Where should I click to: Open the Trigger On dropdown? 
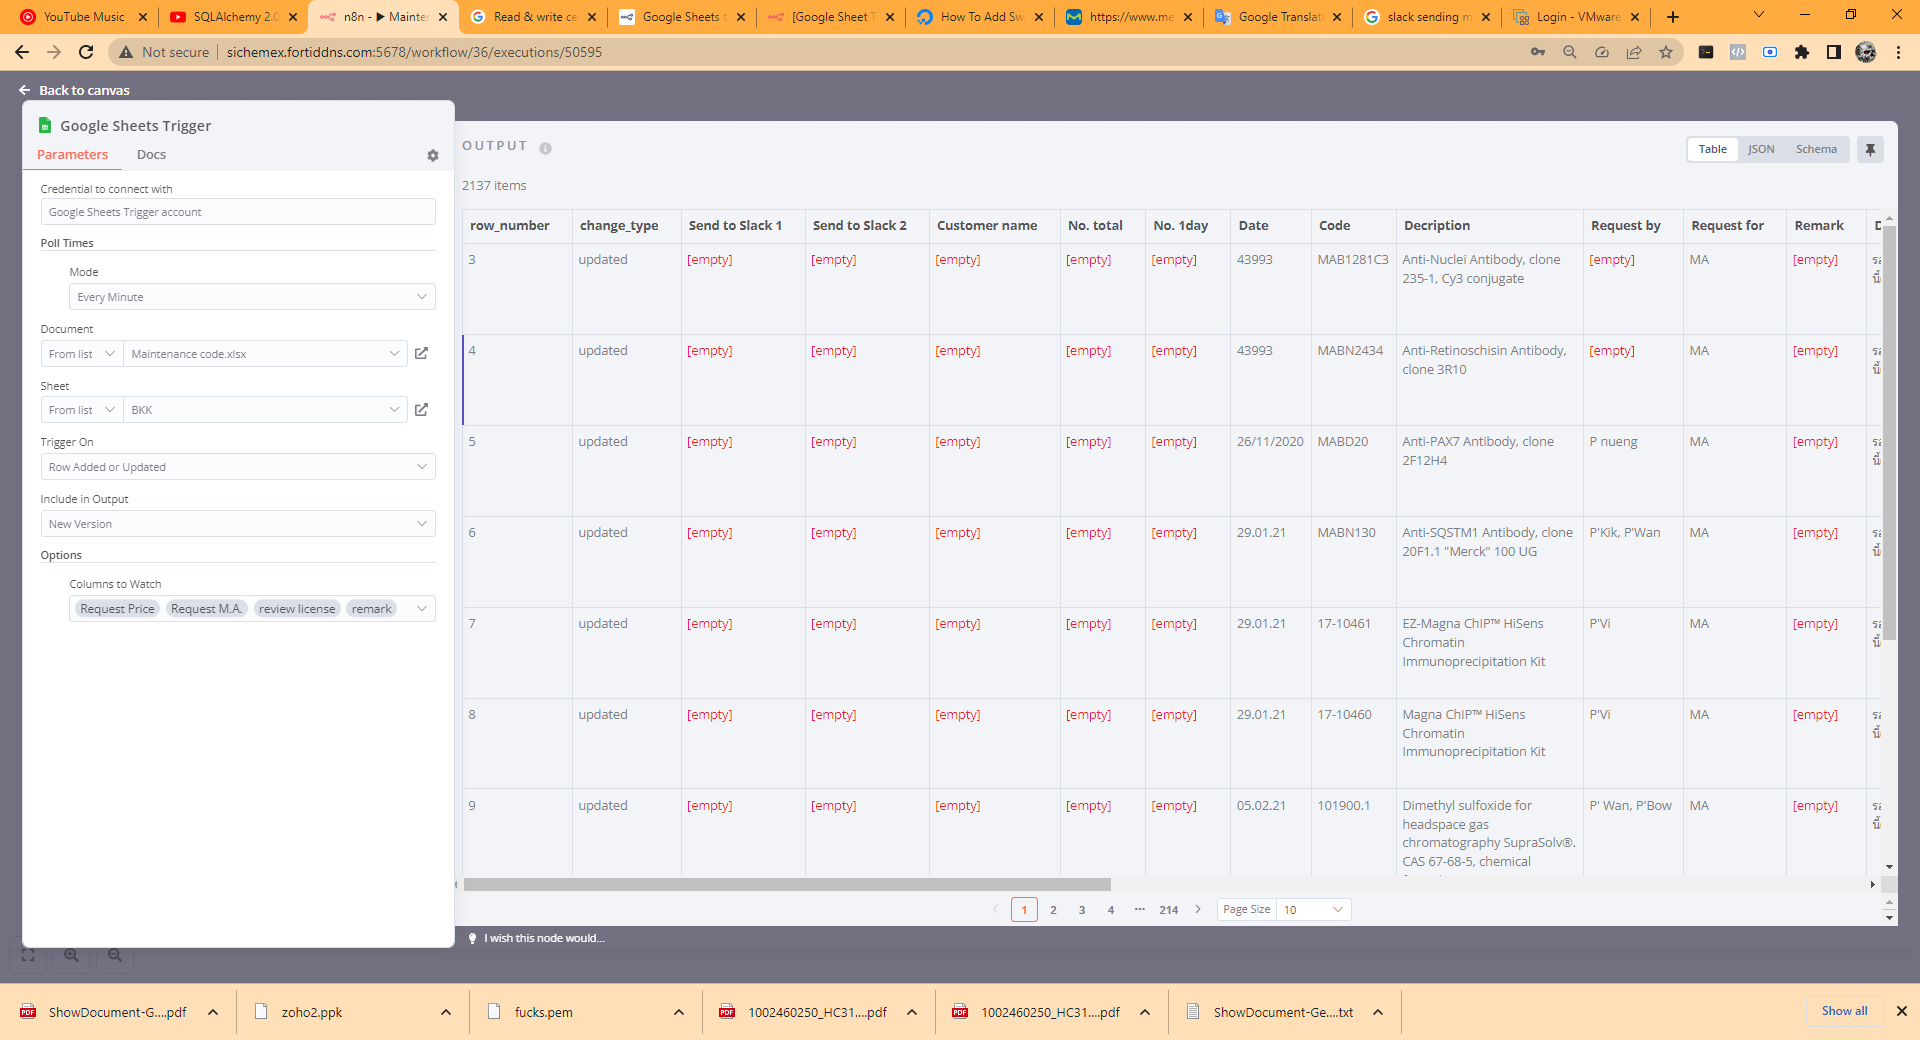tap(238, 467)
